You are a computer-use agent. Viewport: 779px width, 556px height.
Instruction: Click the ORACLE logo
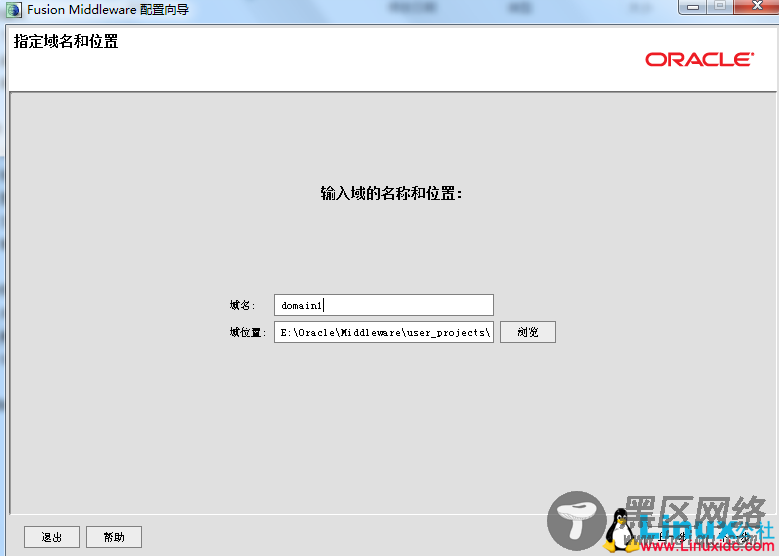[x=700, y=60]
